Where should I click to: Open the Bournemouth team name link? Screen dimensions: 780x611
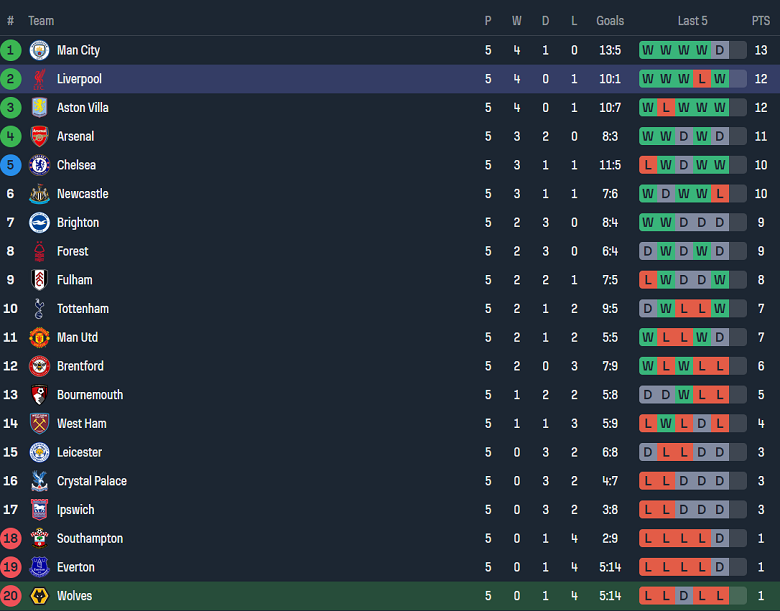[x=90, y=395]
